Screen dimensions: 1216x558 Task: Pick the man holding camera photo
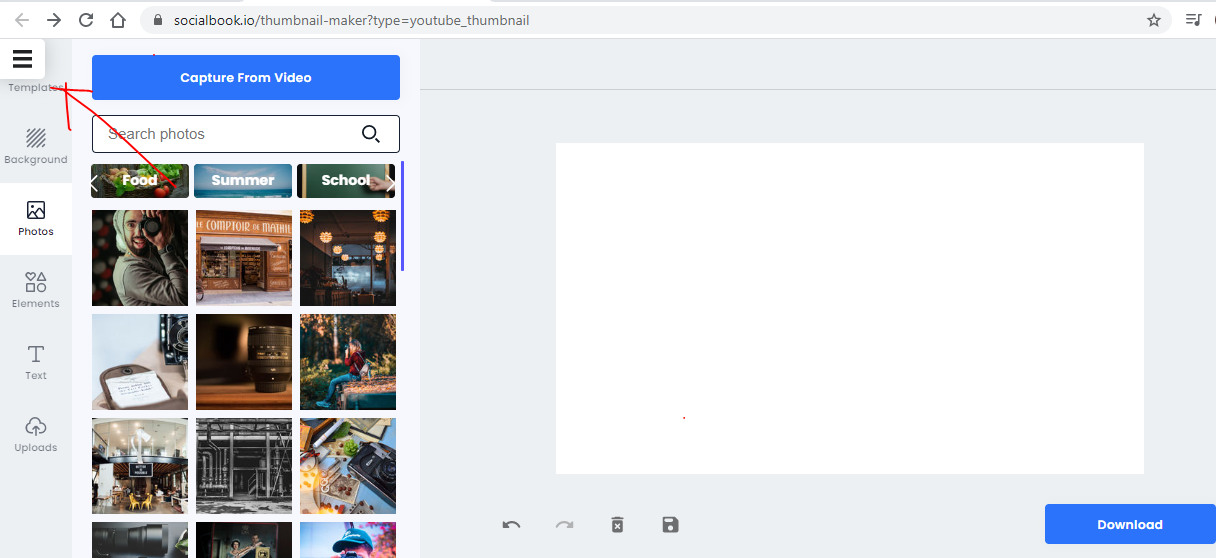coord(140,258)
